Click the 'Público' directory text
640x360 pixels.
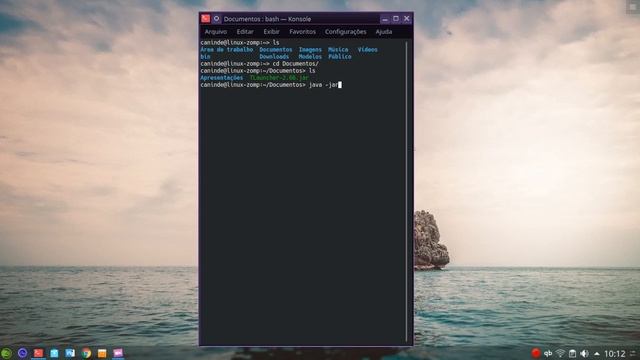[x=340, y=57]
